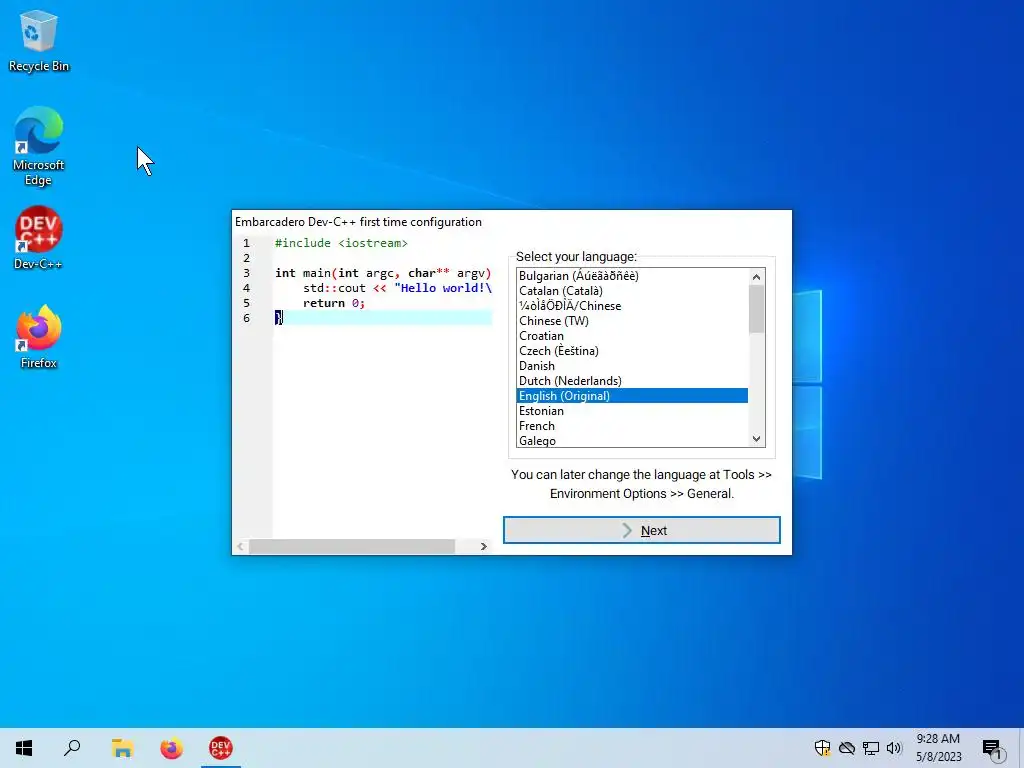This screenshot has height=768, width=1024.
Task: Select Danish language
Action: 632,366
